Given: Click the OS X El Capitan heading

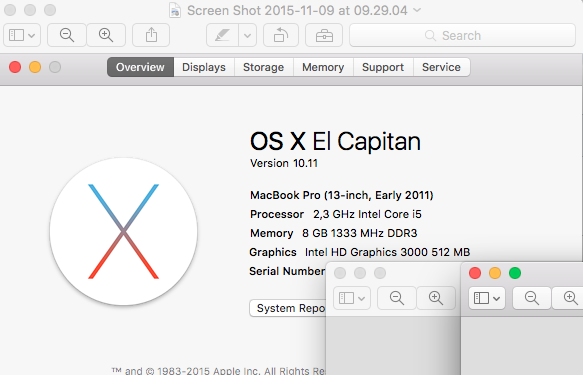Looking at the screenshot, I should (335, 142).
